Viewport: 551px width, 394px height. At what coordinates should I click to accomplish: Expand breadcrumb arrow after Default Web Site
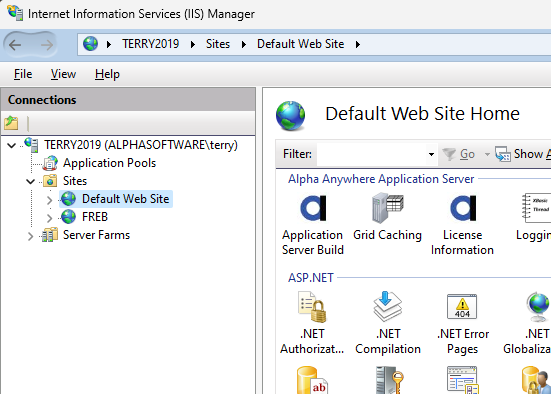(358, 44)
